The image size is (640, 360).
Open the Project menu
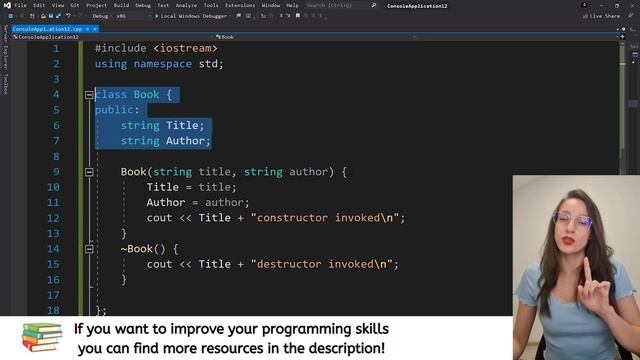pyautogui.click(x=96, y=5)
